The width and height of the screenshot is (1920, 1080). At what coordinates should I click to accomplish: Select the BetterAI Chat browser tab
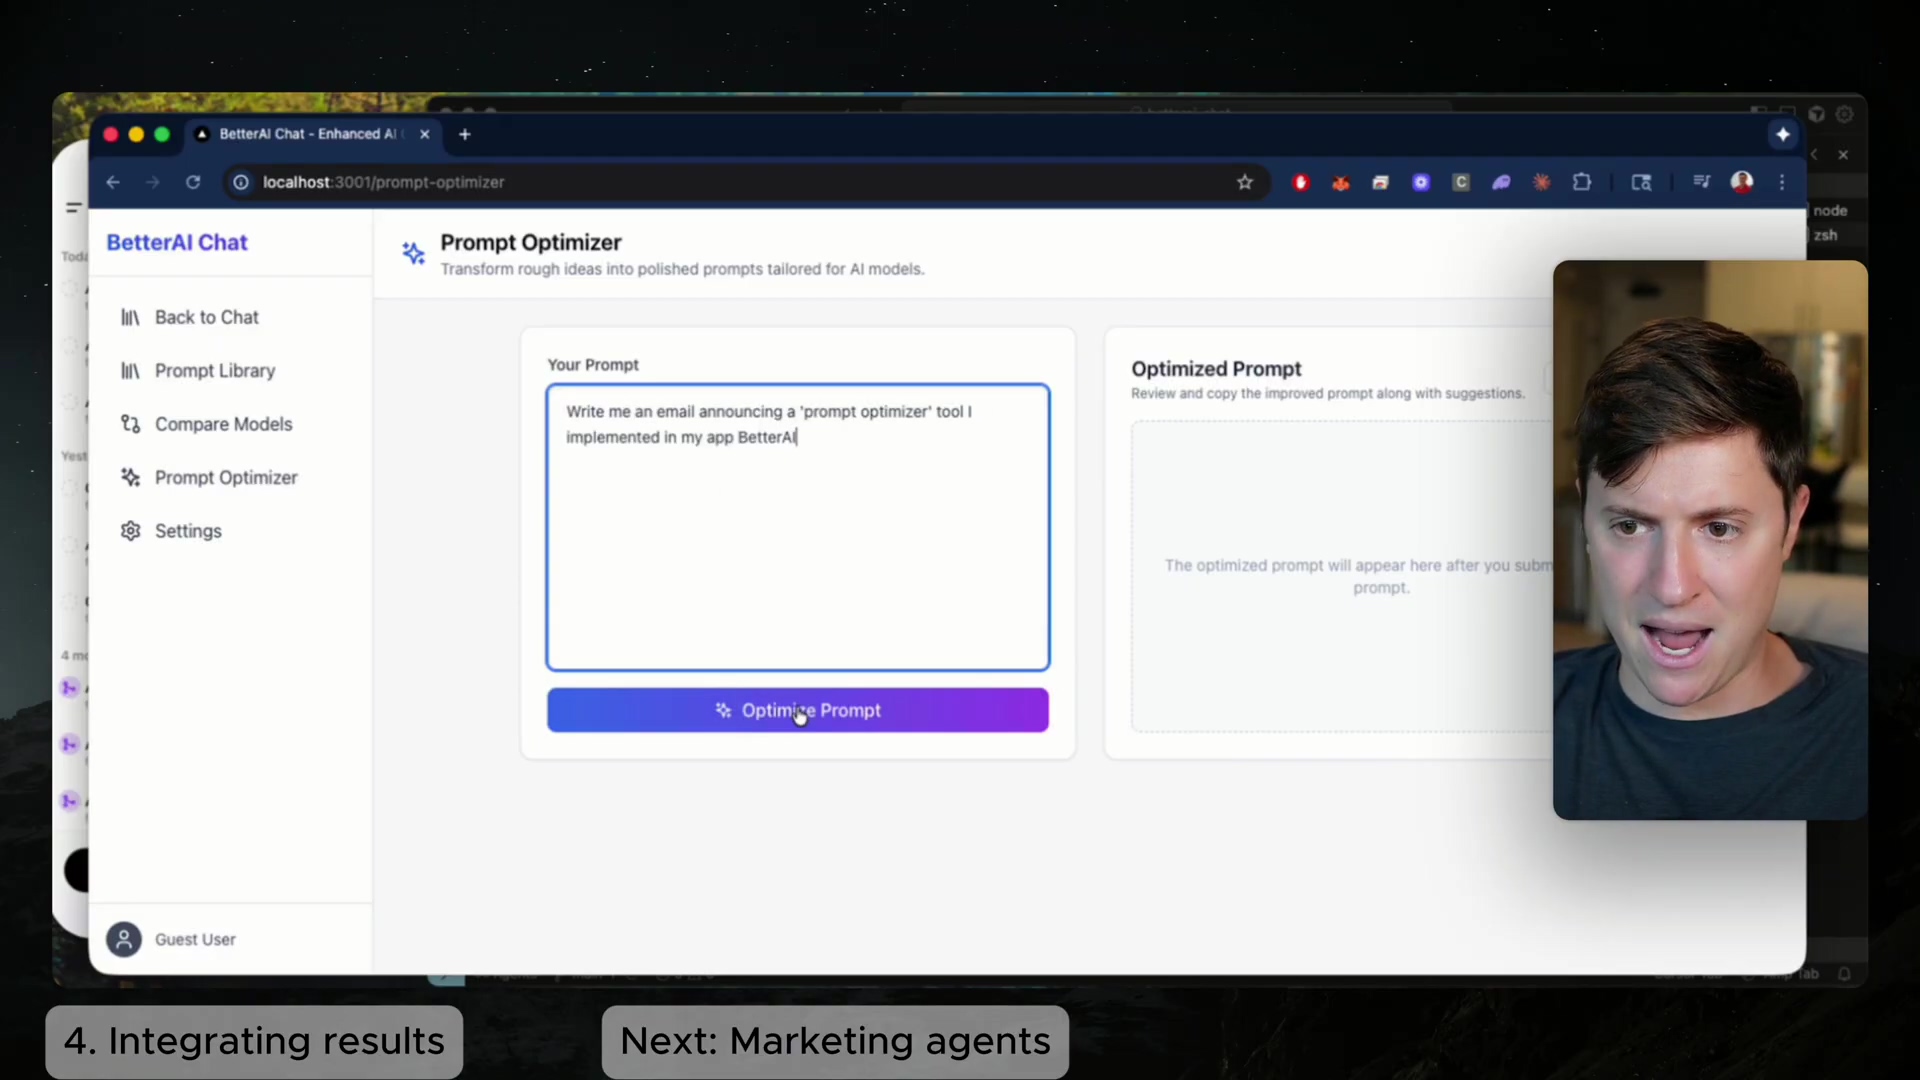(x=311, y=134)
